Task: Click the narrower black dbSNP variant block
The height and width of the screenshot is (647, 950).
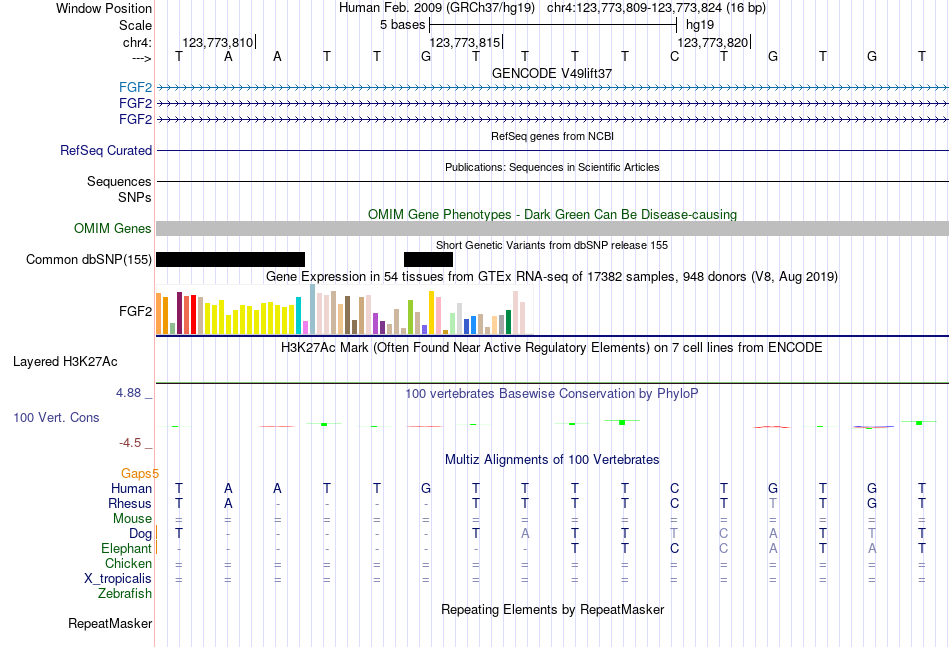Action: (428, 259)
